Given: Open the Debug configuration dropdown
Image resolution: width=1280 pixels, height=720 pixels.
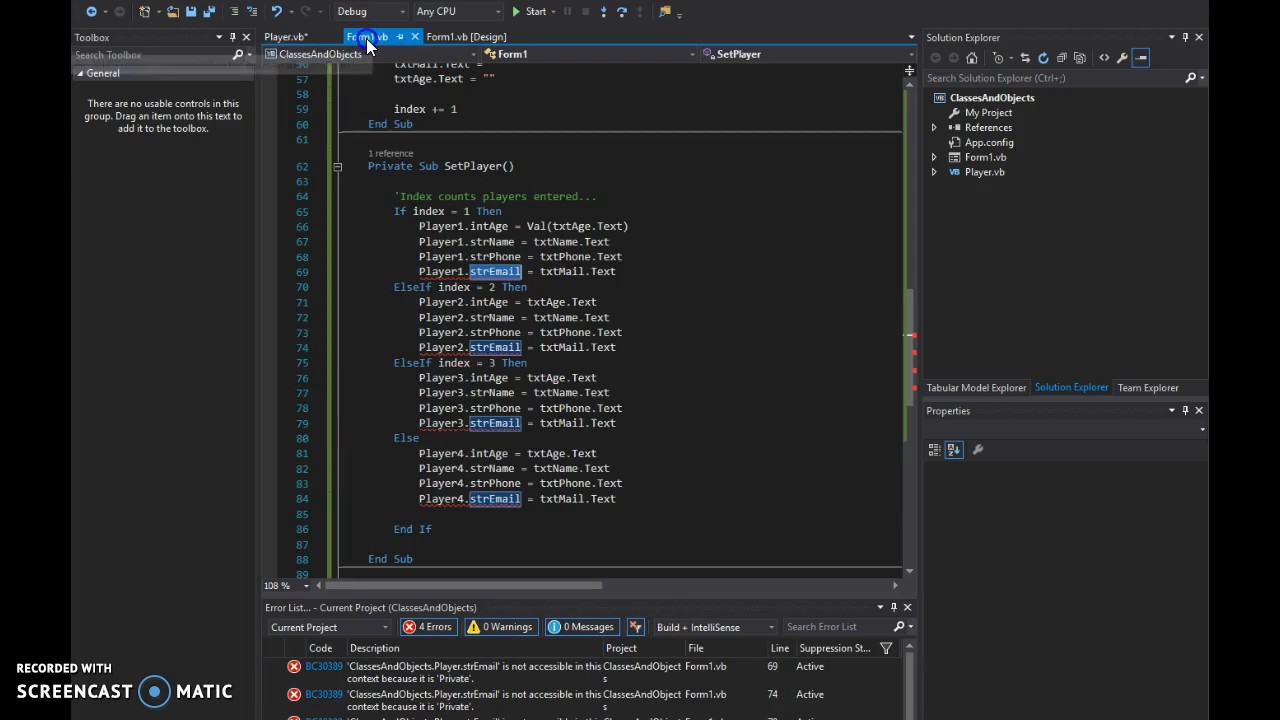Looking at the screenshot, I should pyautogui.click(x=370, y=12).
